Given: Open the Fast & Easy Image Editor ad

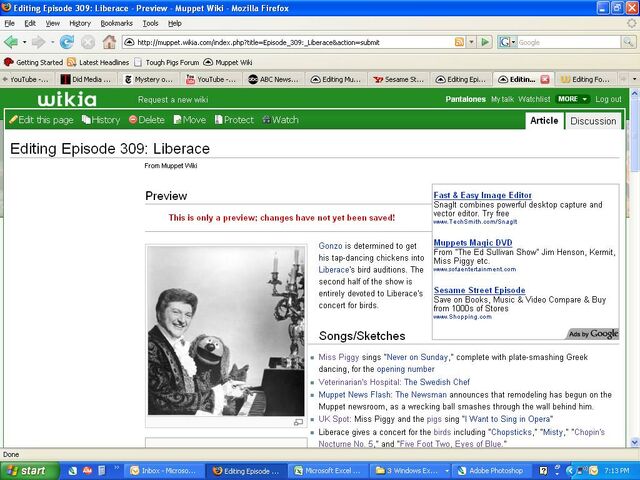Looking at the screenshot, I should click(482, 195).
